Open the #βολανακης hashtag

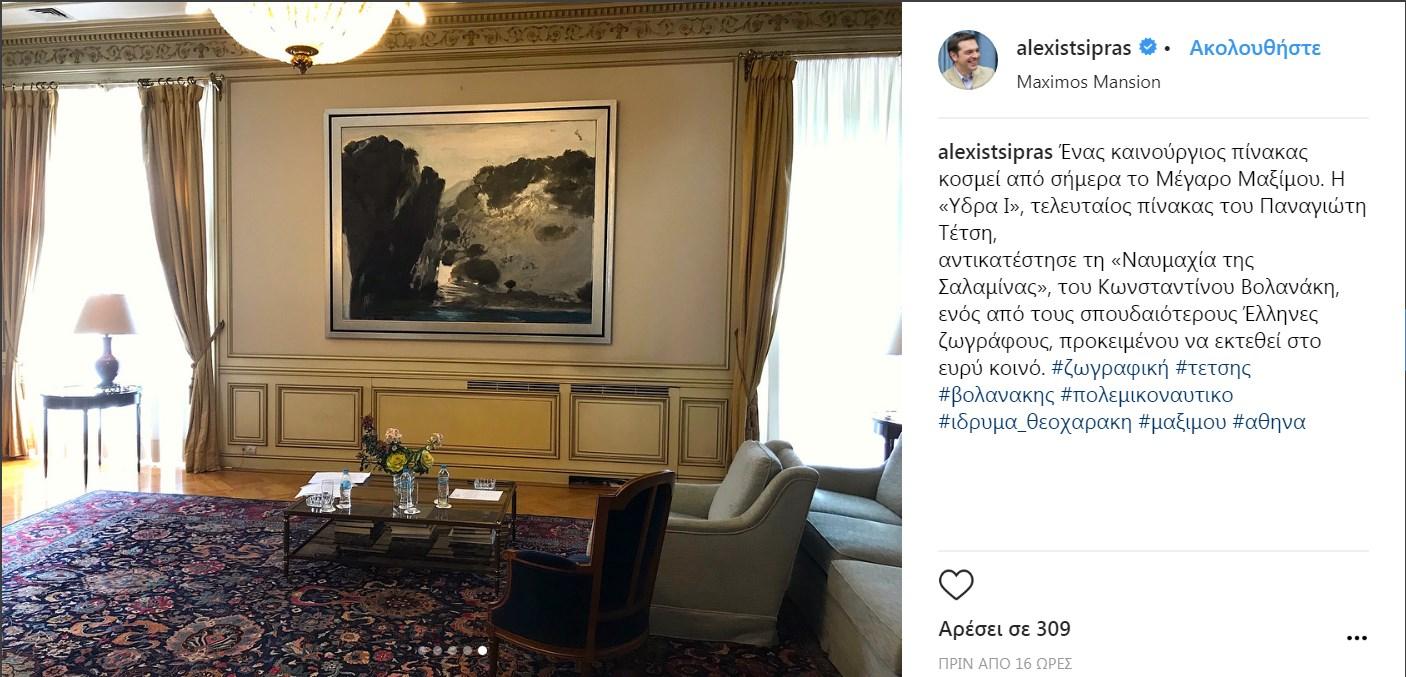996,395
